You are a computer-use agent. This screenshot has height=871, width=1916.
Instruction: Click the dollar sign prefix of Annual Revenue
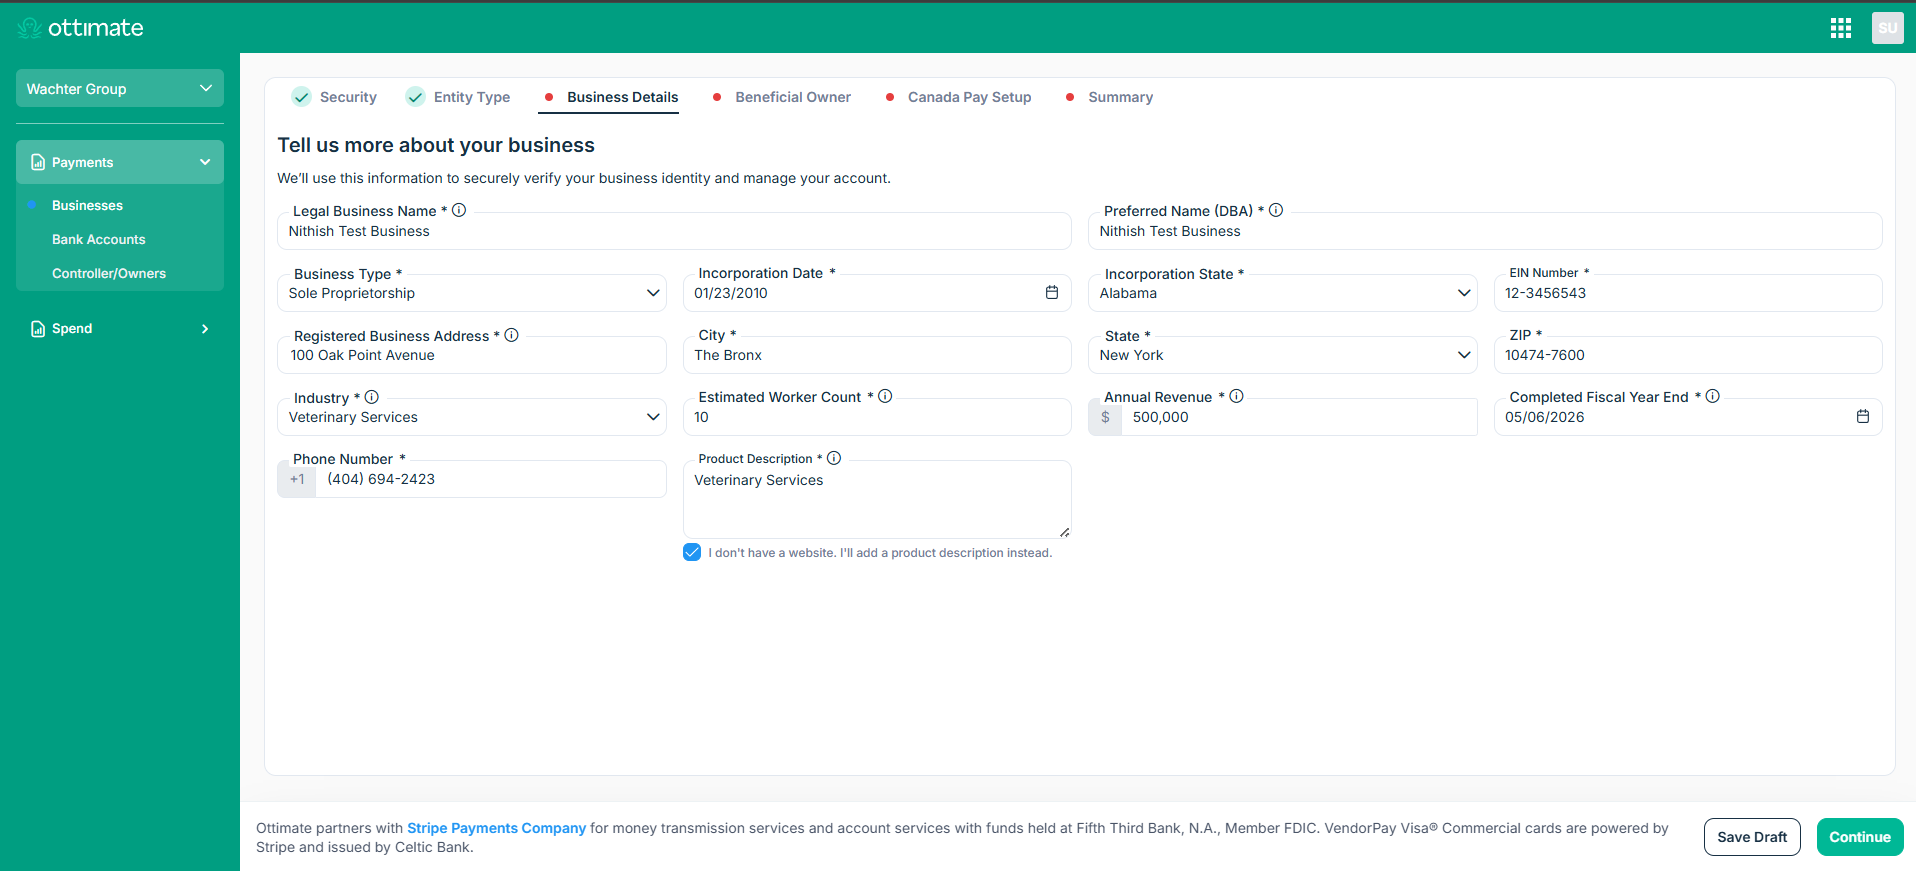pyautogui.click(x=1105, y=417)
